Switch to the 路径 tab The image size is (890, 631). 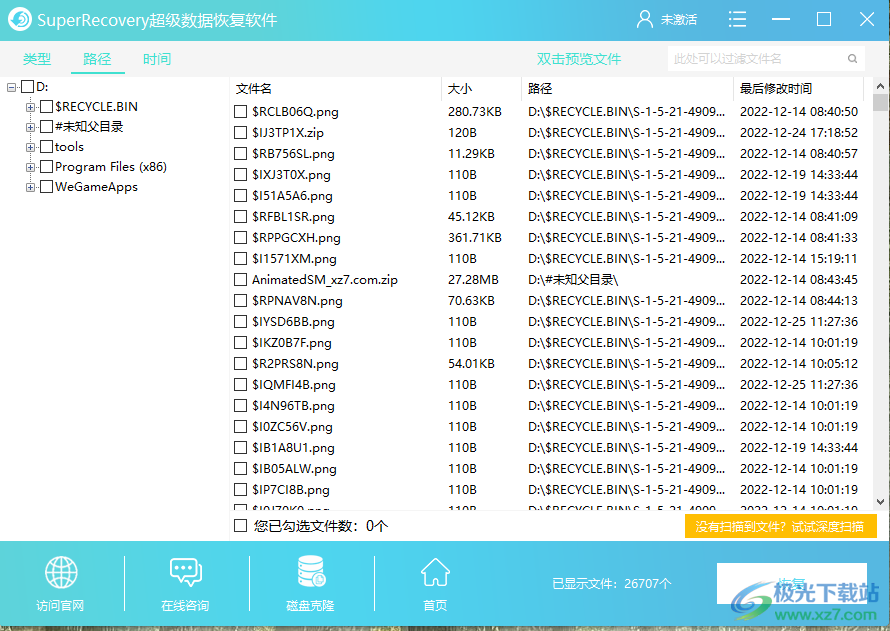coord(97,59)
